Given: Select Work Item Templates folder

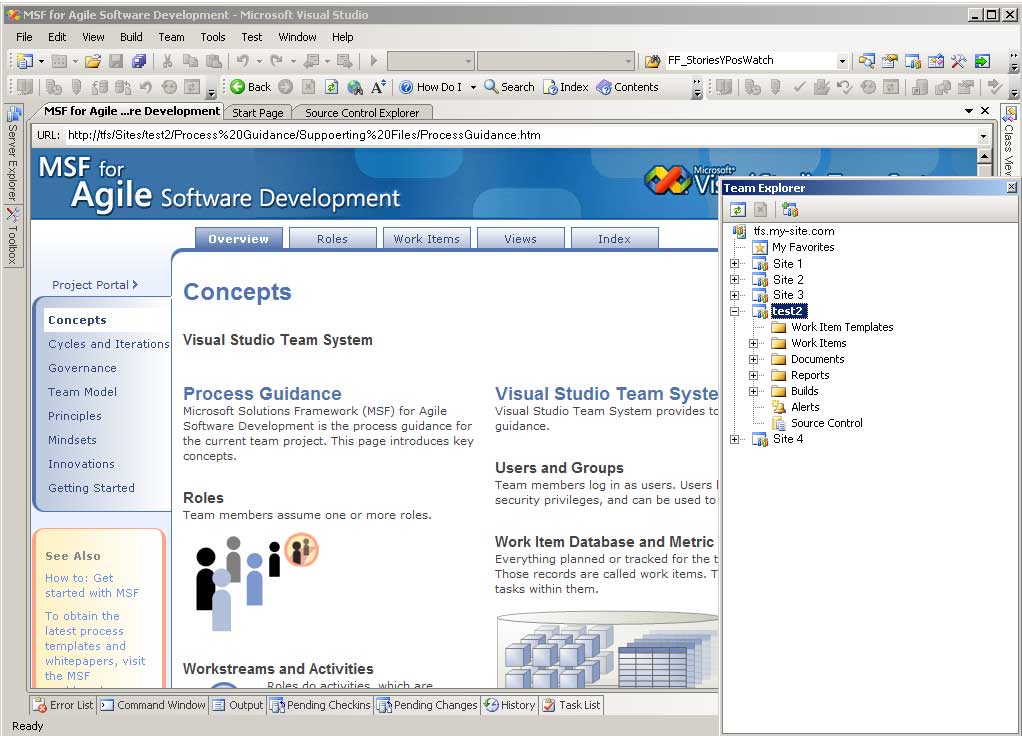Looking at the screenshot, I should (x=842, y=327).
